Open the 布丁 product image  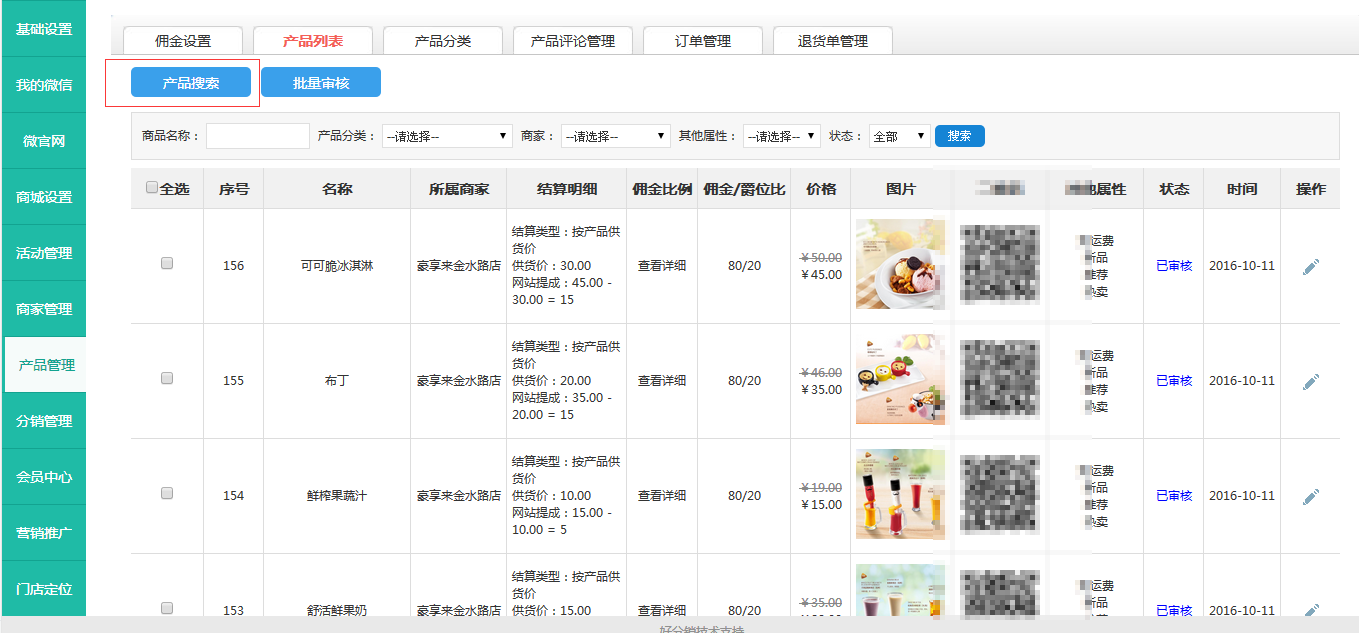[x=900, y=380]
